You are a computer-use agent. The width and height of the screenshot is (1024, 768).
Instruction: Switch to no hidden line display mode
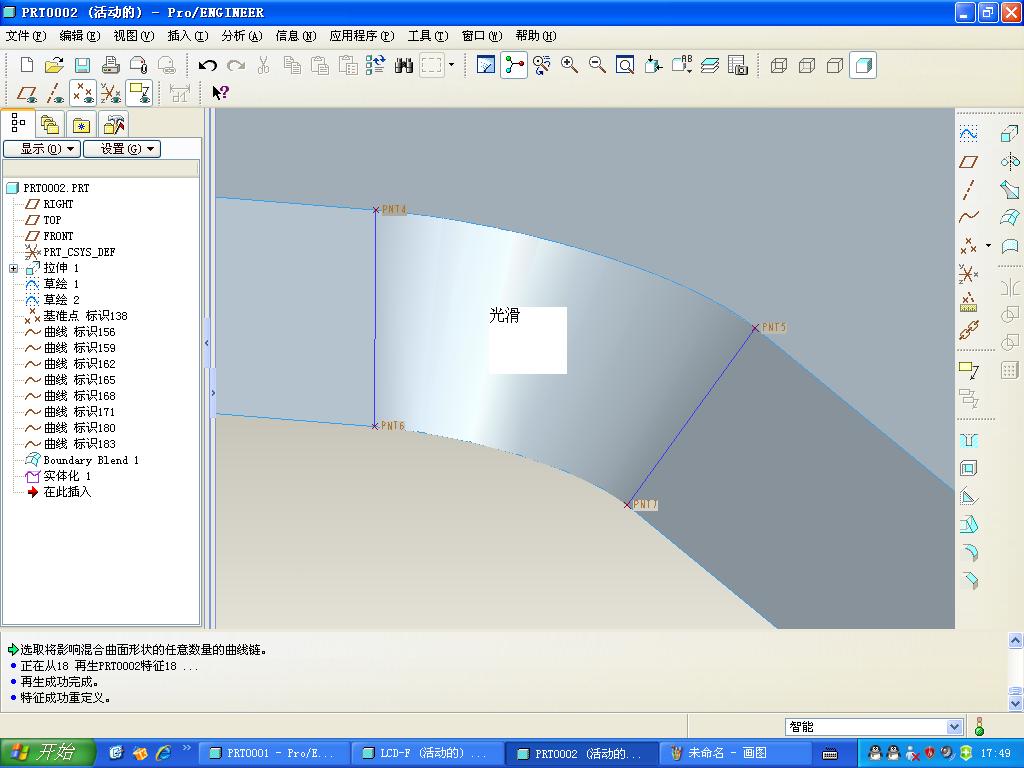click(x=835, y=65)
